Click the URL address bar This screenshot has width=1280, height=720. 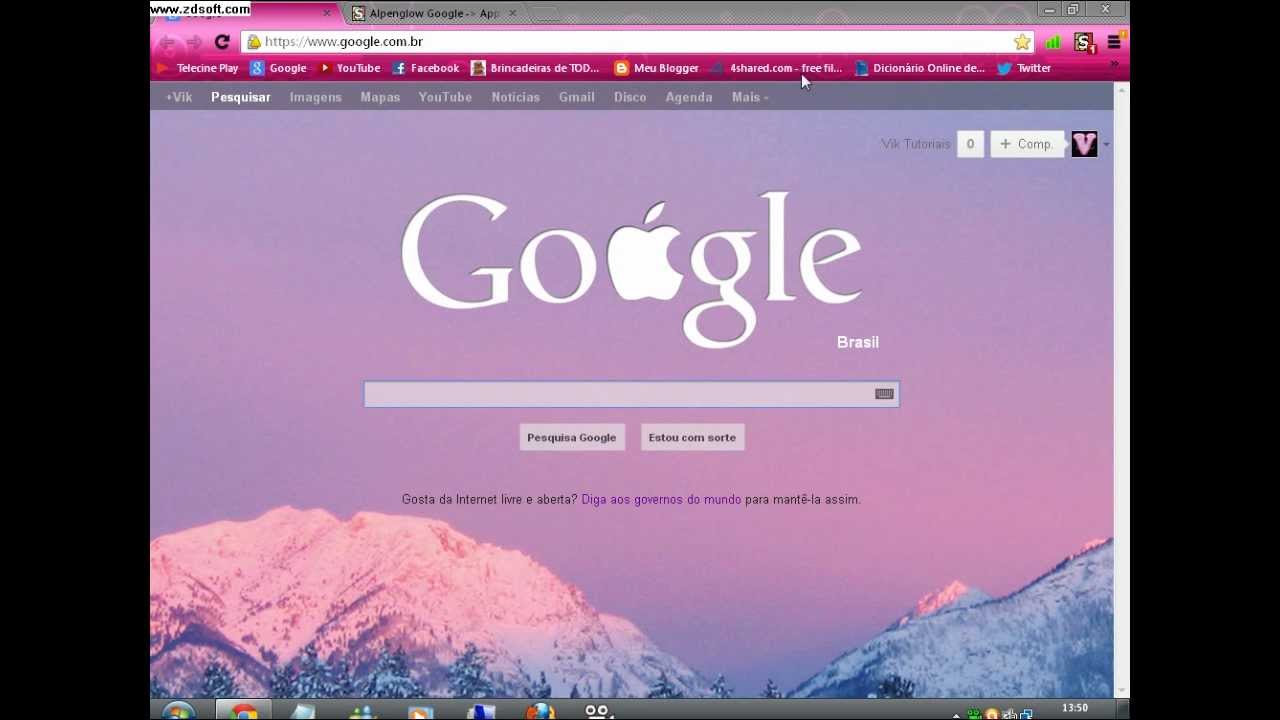[635, 42]
